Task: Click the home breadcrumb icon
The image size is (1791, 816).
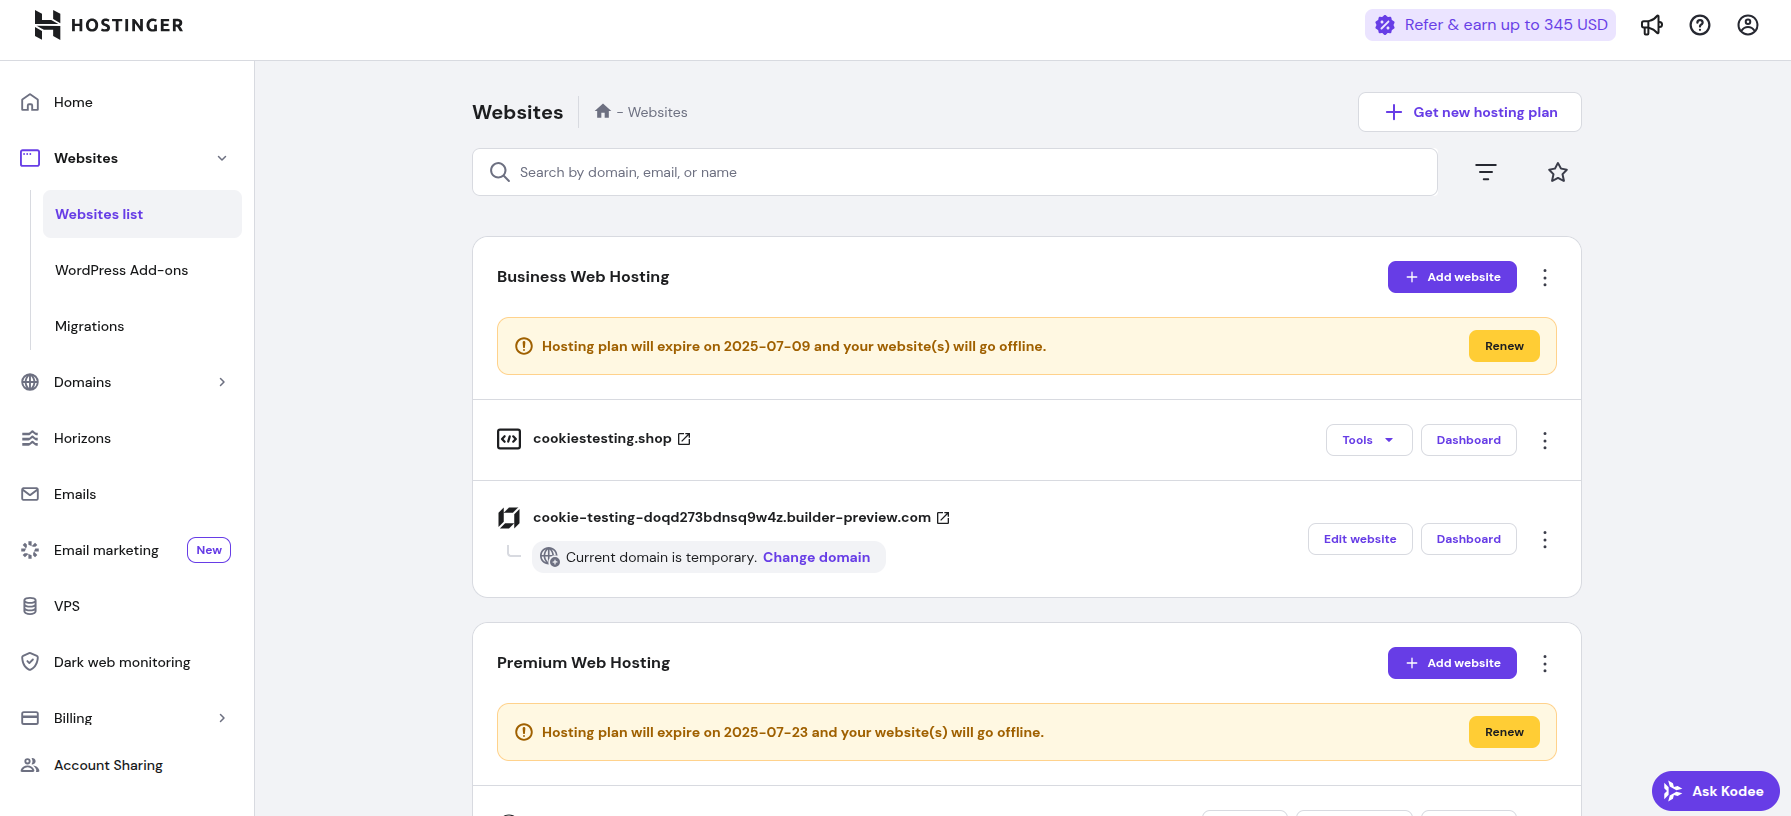Action: pyautogui.click(x=603, y=112)
